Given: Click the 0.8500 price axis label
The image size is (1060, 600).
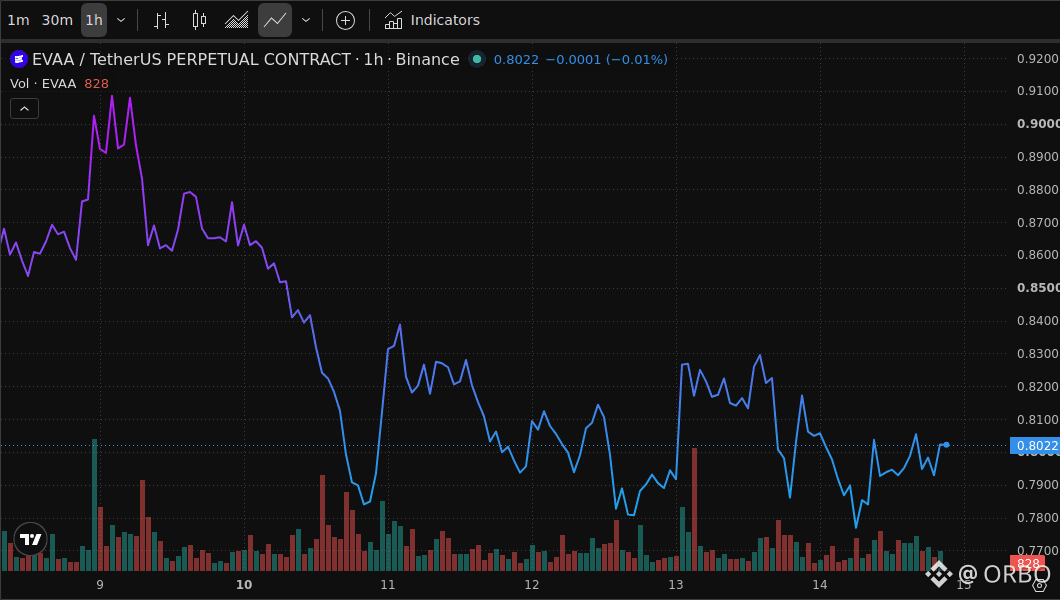Looking at the screenshot, I should pos(1038,288).
